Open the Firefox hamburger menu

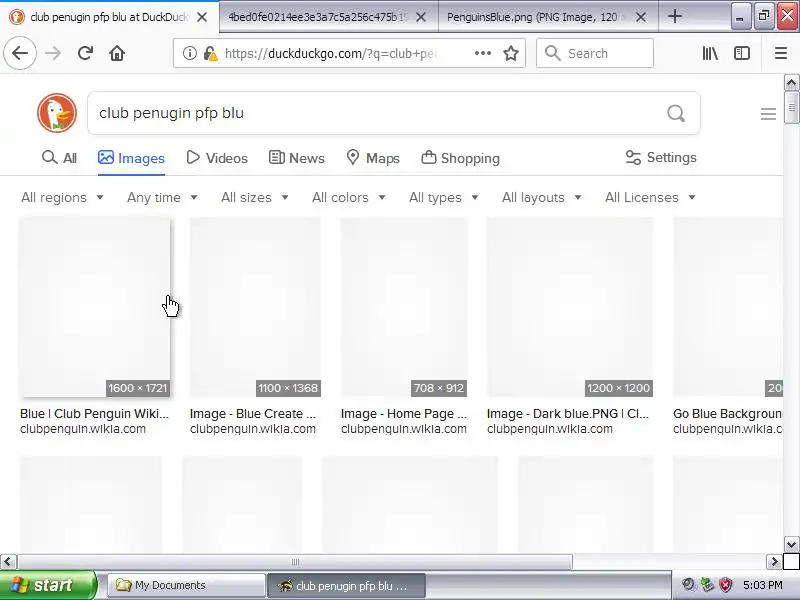(x=781, y=53)
